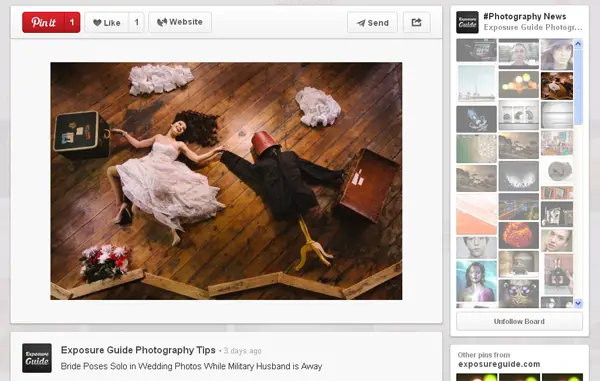
Task: Open the #Photography News board title
Action: tap(525, 16)
